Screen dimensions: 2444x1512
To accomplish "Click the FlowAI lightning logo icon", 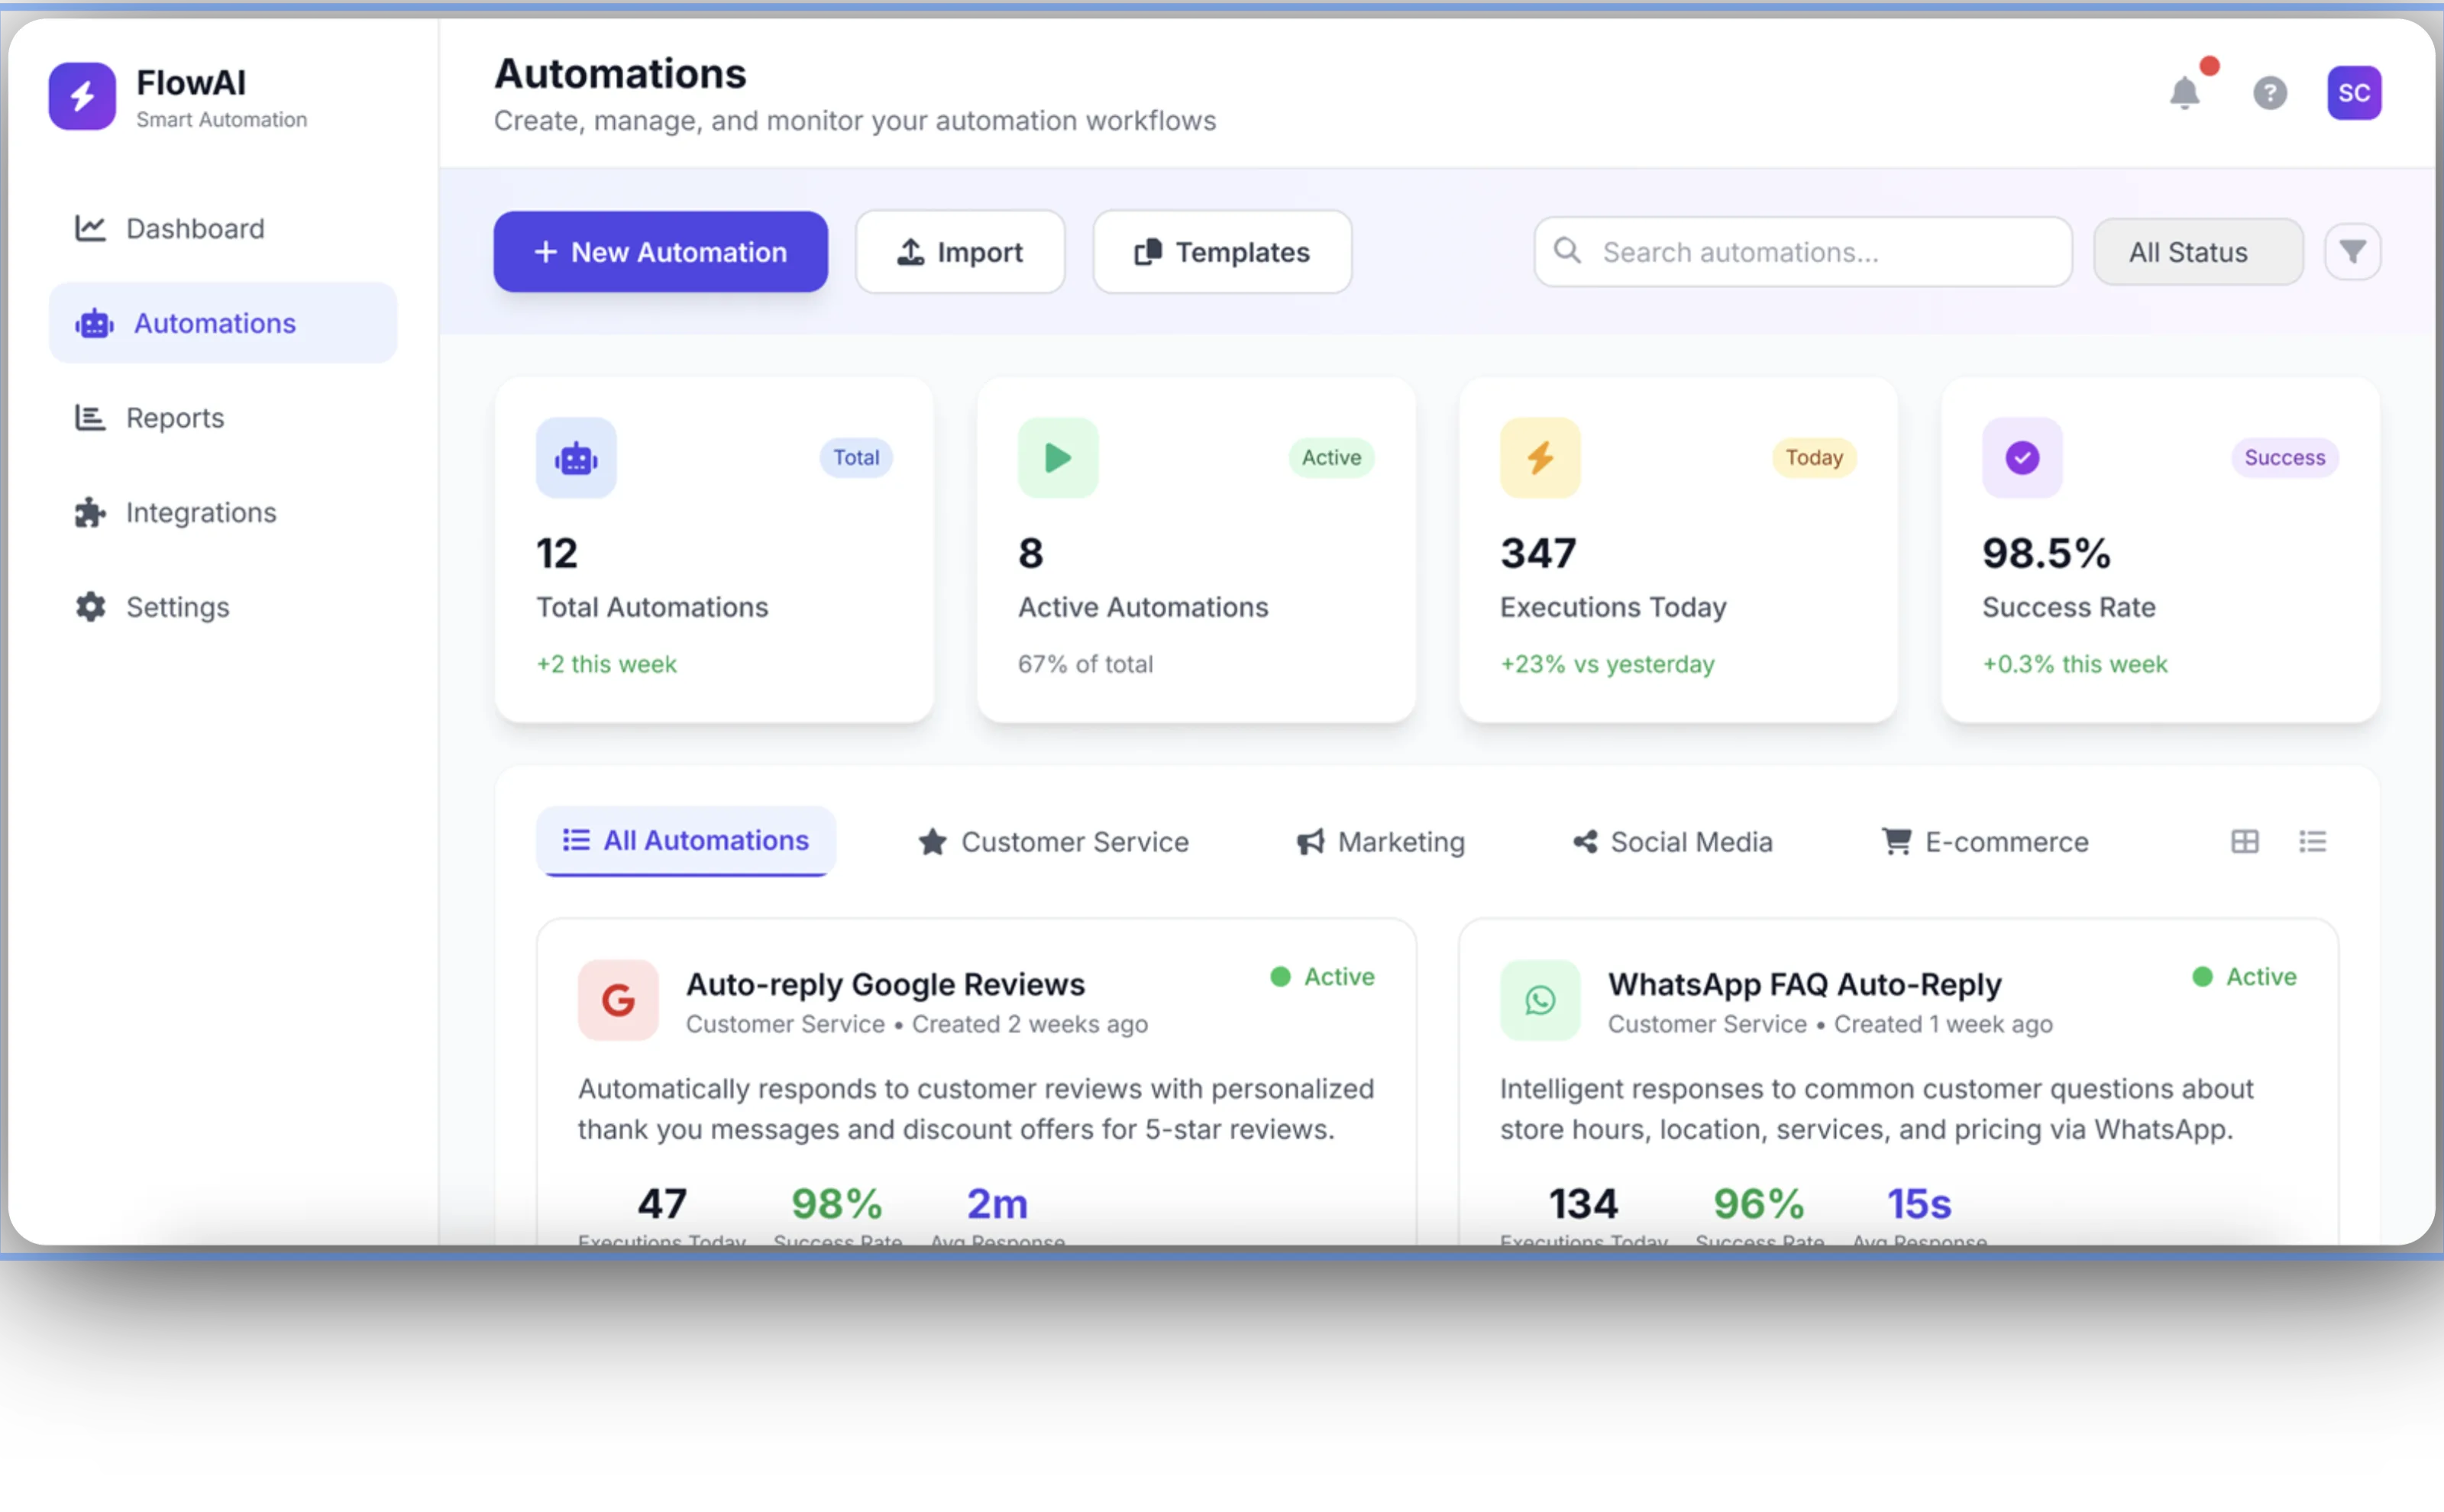I will tap(82, 96).
